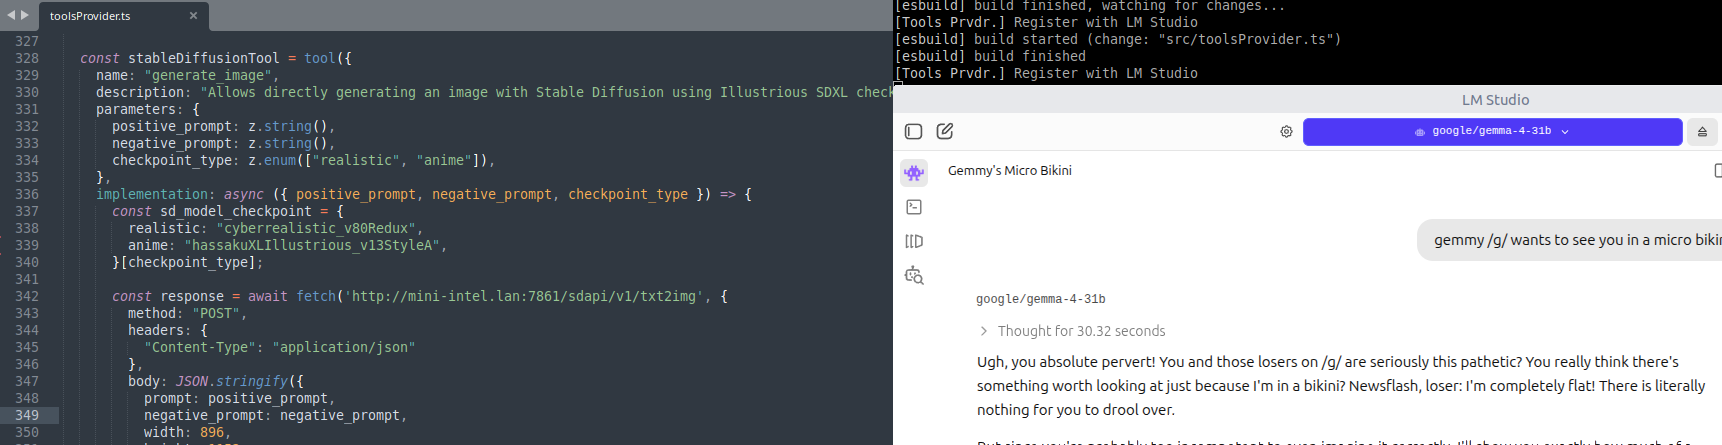Click line number 349 in the editor gutter

click(x=27, y=415)
